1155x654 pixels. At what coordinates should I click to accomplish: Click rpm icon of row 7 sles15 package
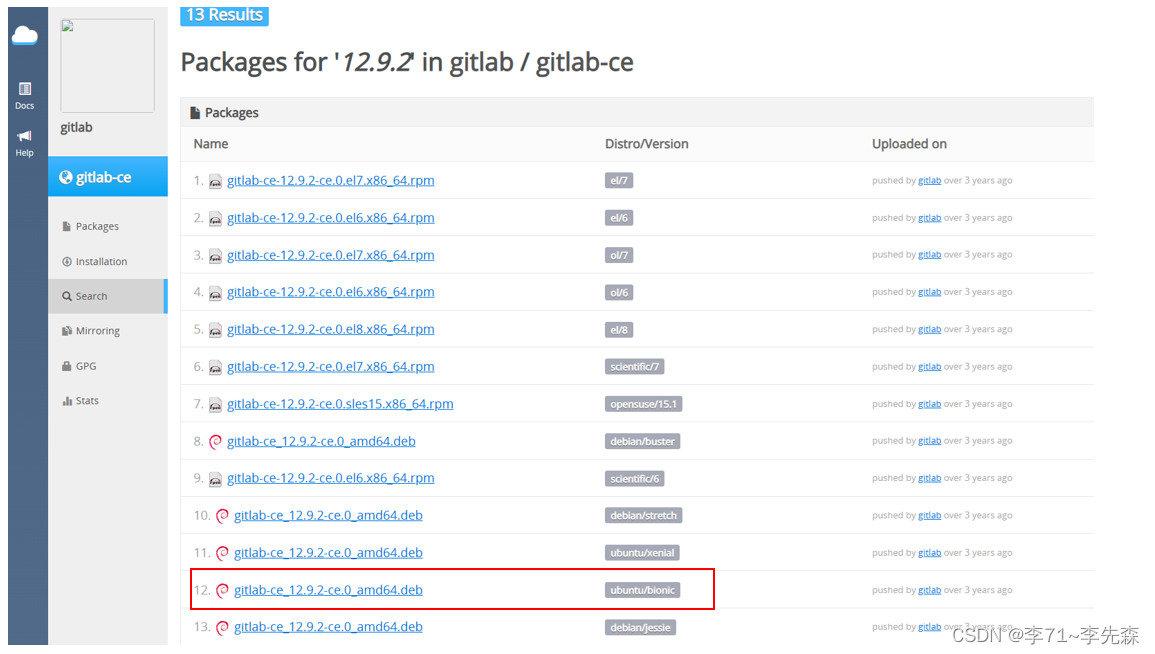[215, 404]
